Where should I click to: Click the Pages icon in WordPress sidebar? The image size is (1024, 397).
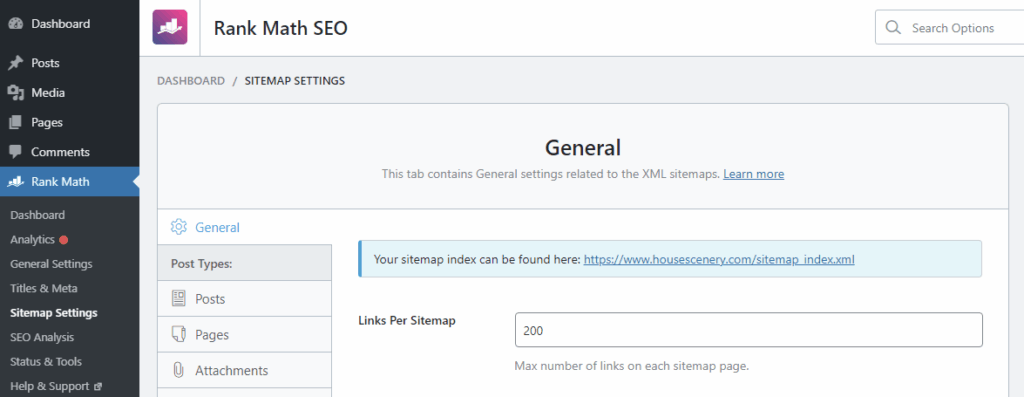[x=16, y=122]
